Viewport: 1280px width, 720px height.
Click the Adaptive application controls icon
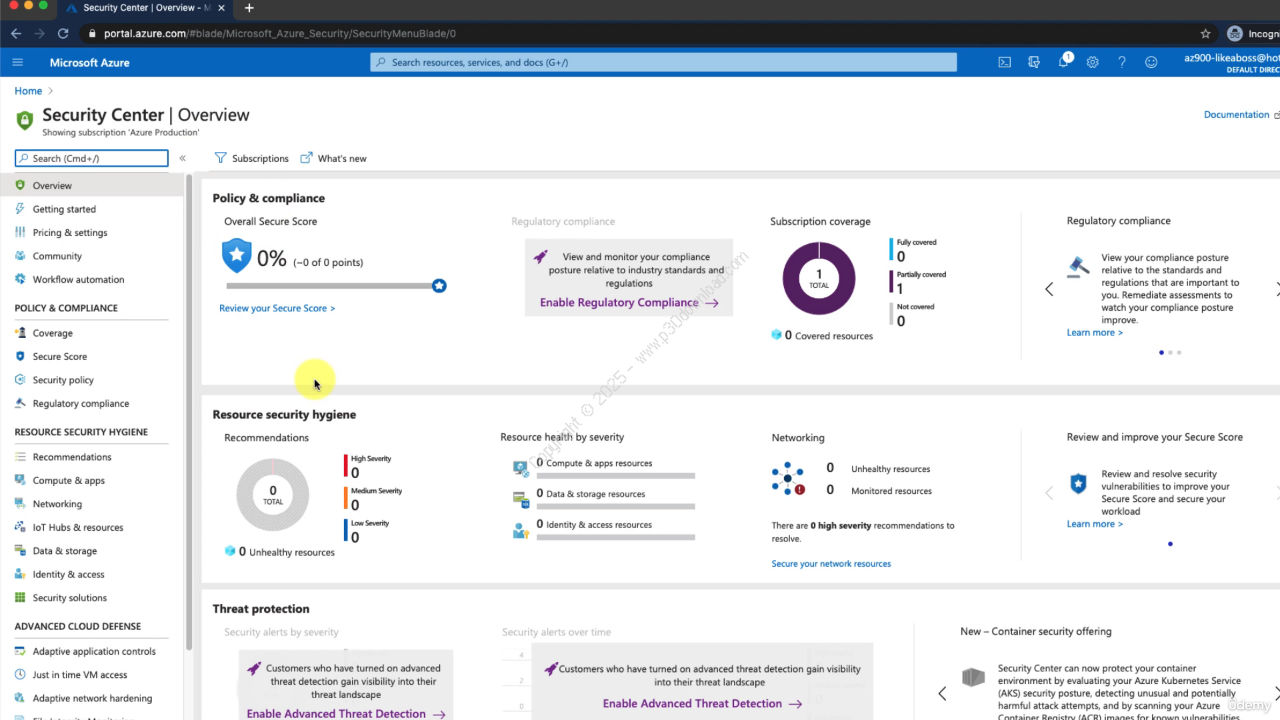click(x=21, y=651)
